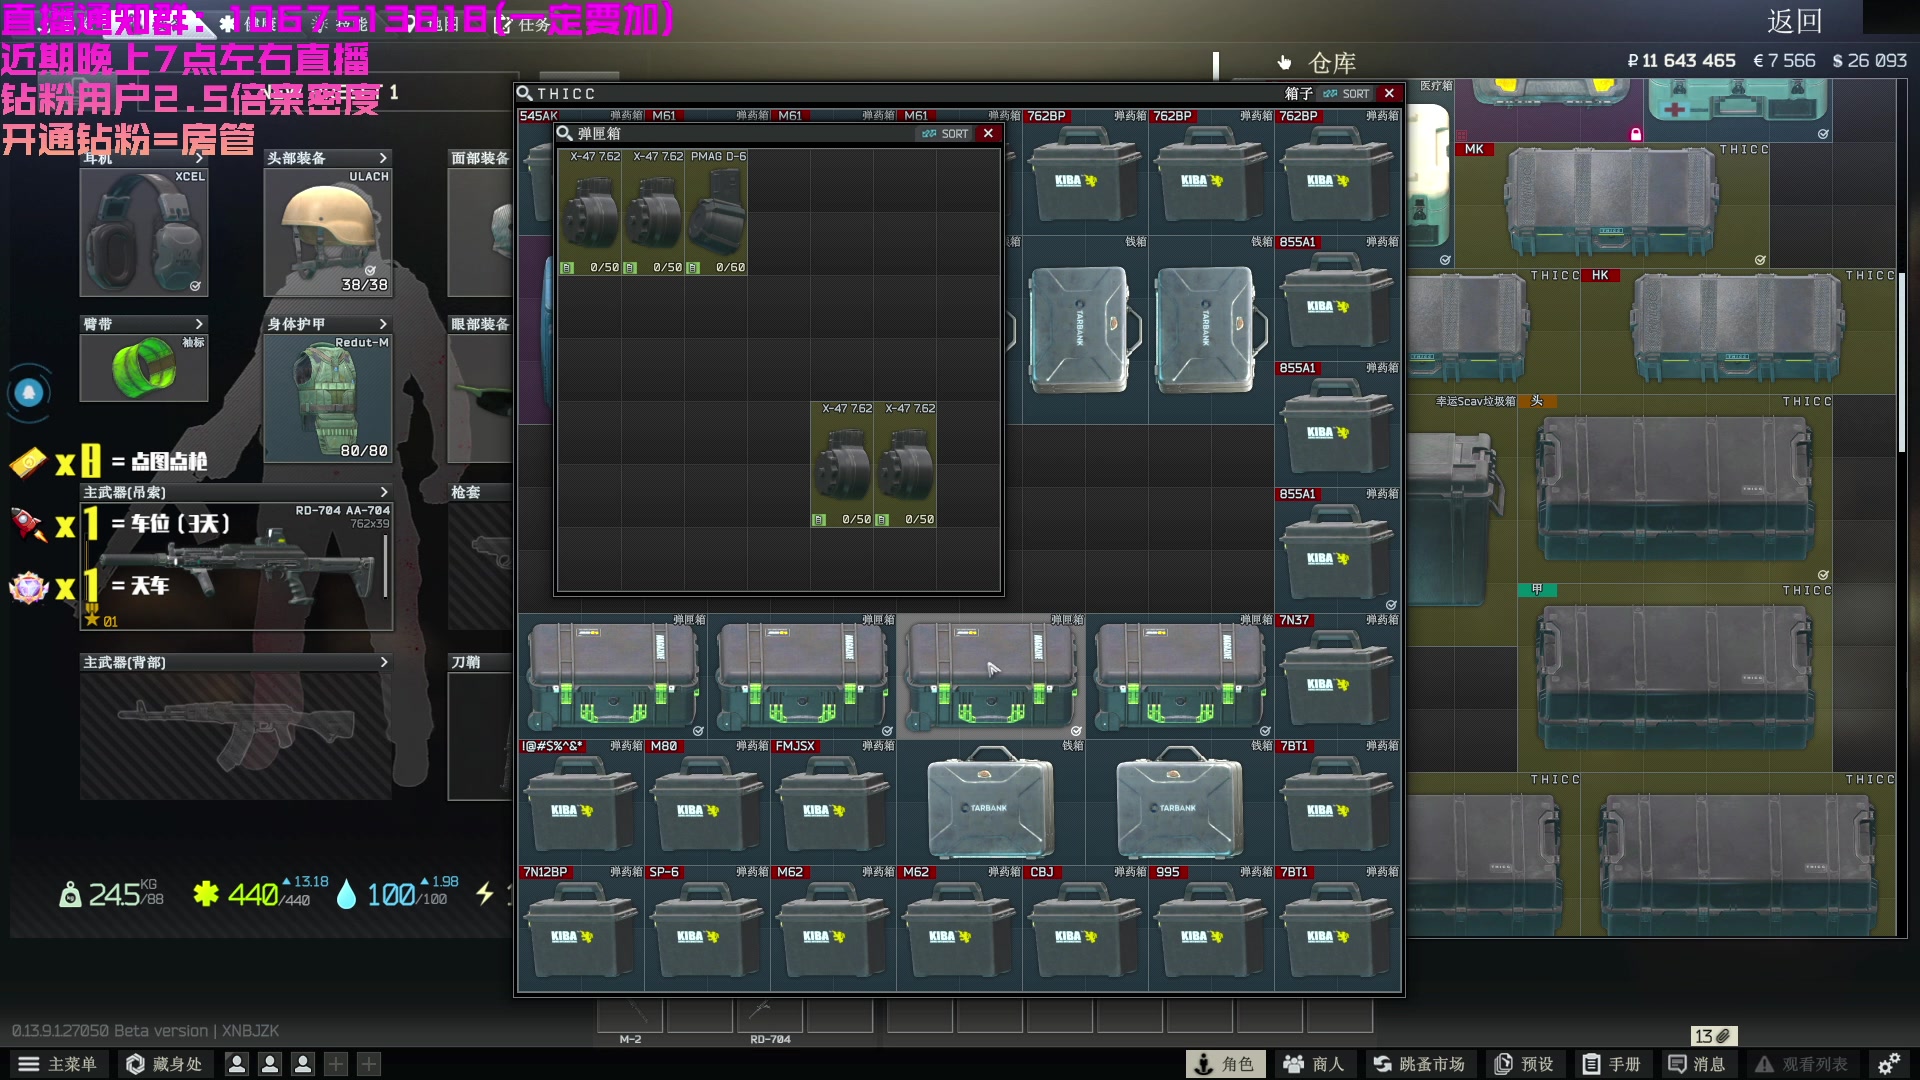Click the pink lock icon in stash
The height and width of the screenshot is (1080, 1920).
1636,134
